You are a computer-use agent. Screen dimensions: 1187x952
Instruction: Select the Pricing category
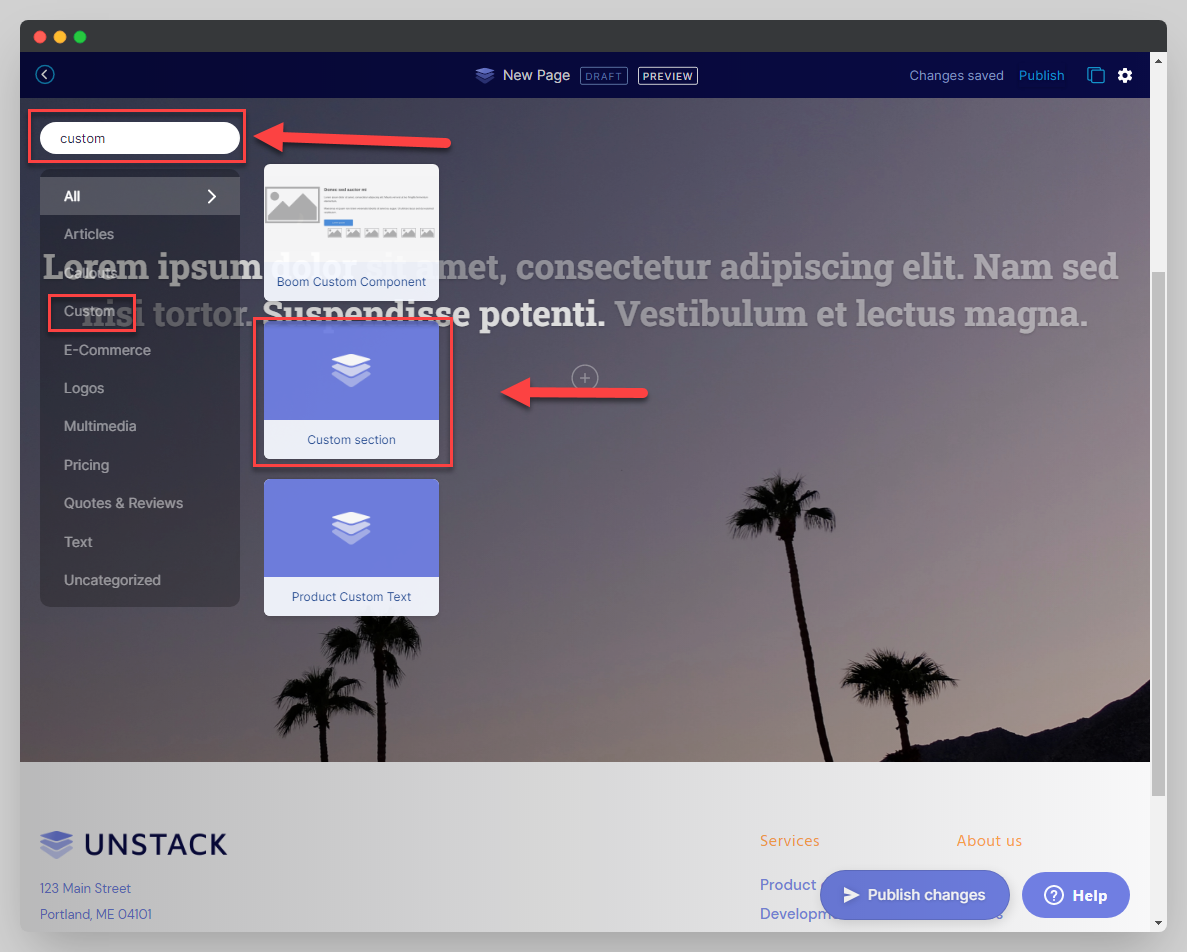click(86, 465)
